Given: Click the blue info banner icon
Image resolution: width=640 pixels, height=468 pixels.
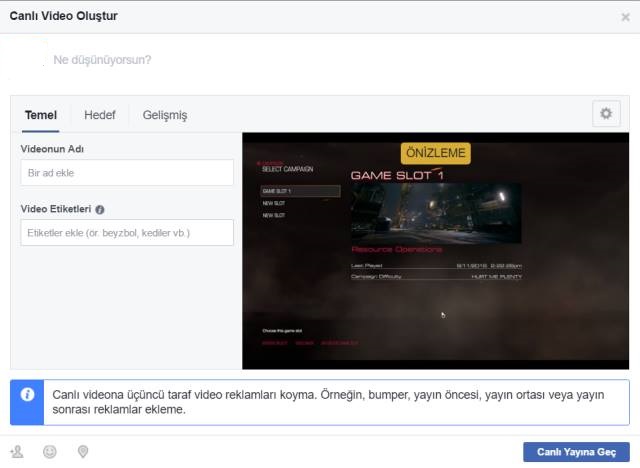Looking at the screenshot, I should pyautogui.click(x=27, y=394).
